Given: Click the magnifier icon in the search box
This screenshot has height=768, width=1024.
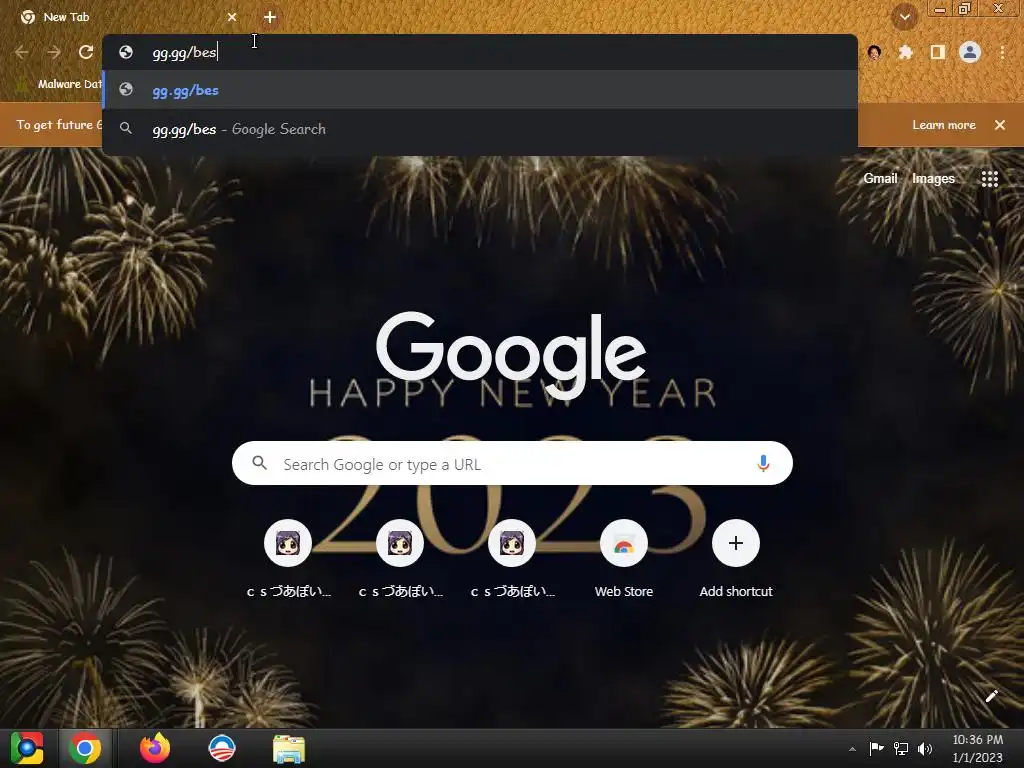Looking at the screenshot, I should pos(259,463).
